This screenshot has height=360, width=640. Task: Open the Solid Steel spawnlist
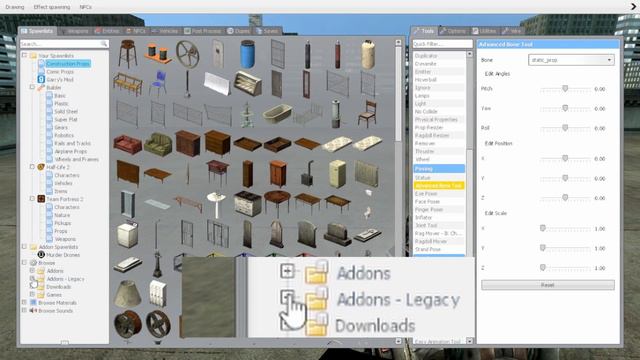tap(66, 111)
